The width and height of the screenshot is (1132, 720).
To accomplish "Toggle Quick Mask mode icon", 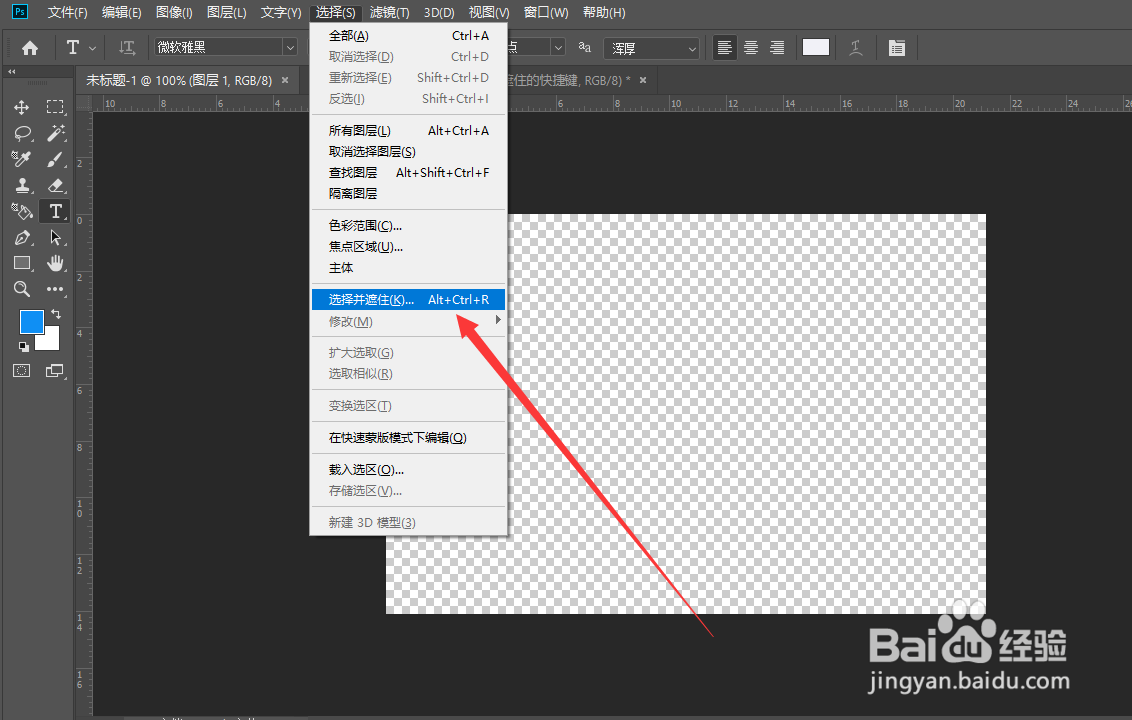I will pos(22,370).
